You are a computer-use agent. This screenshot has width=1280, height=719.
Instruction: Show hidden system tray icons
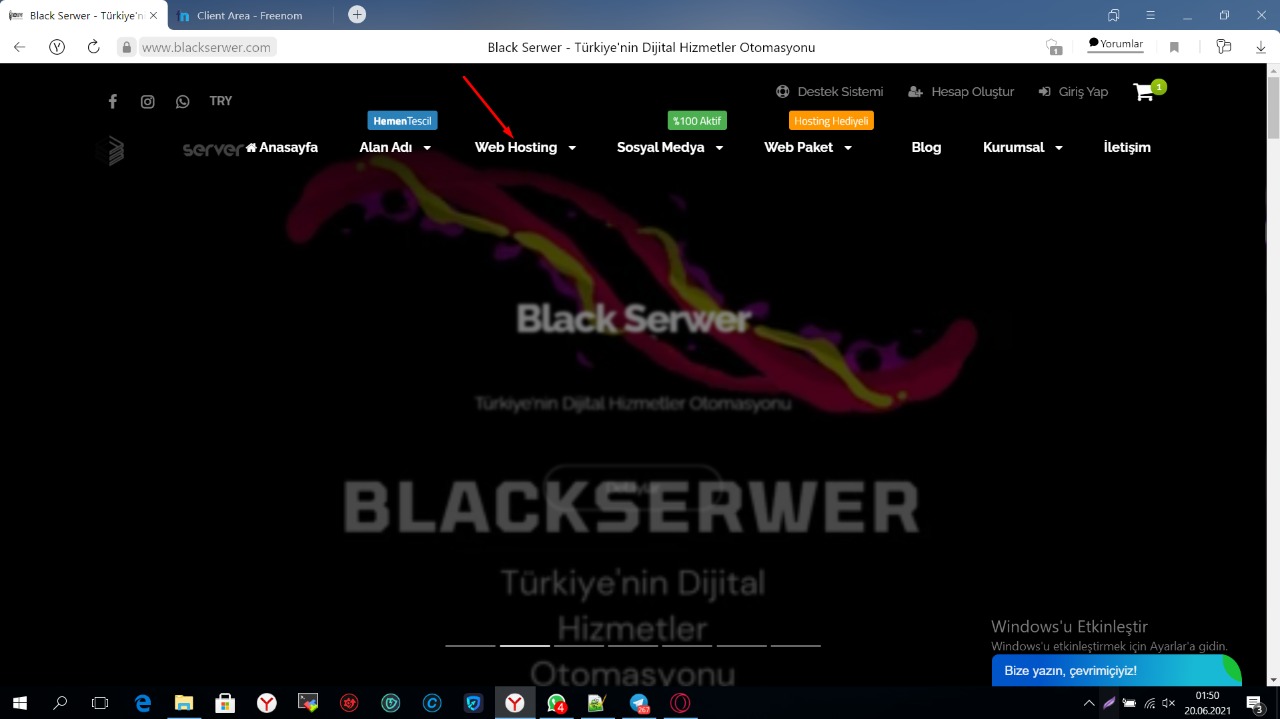click(1089, 703)
